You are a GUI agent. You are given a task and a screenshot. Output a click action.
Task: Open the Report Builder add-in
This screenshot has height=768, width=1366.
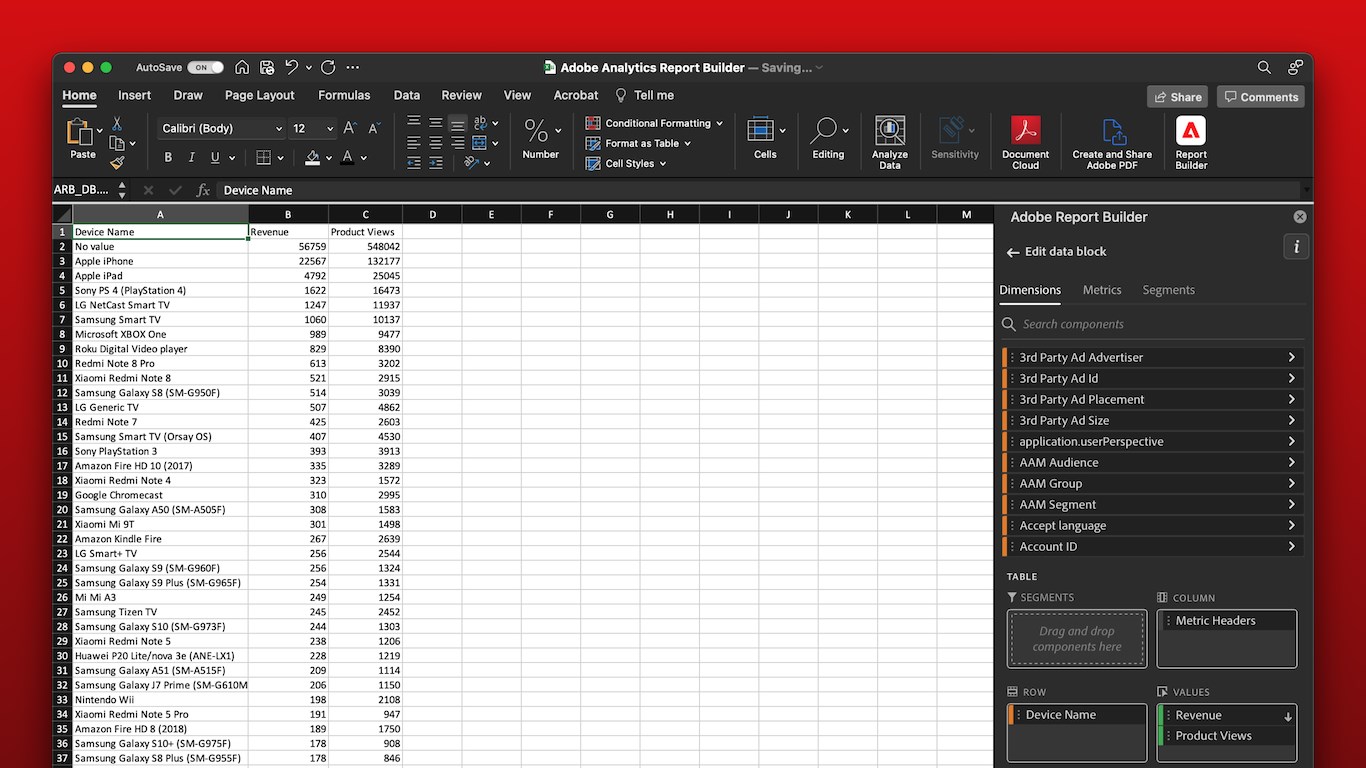[x=1190, y=142]
